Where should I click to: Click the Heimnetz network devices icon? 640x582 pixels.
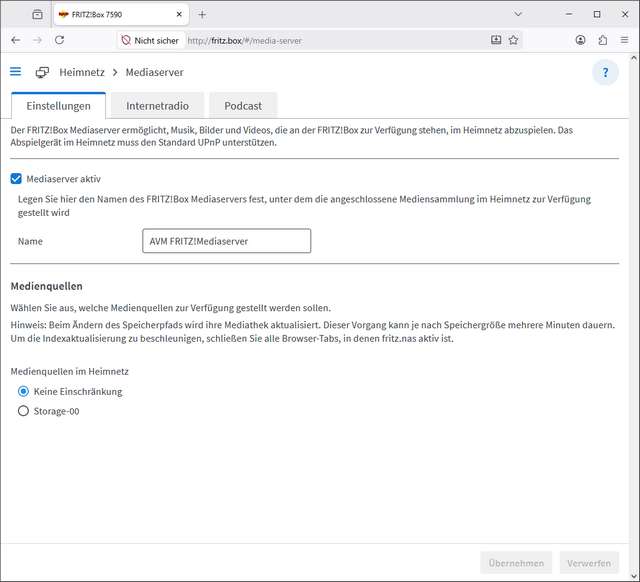pos(42,72)
